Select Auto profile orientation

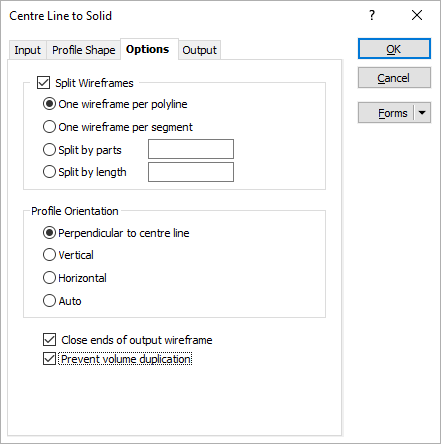tap(49, 301)
